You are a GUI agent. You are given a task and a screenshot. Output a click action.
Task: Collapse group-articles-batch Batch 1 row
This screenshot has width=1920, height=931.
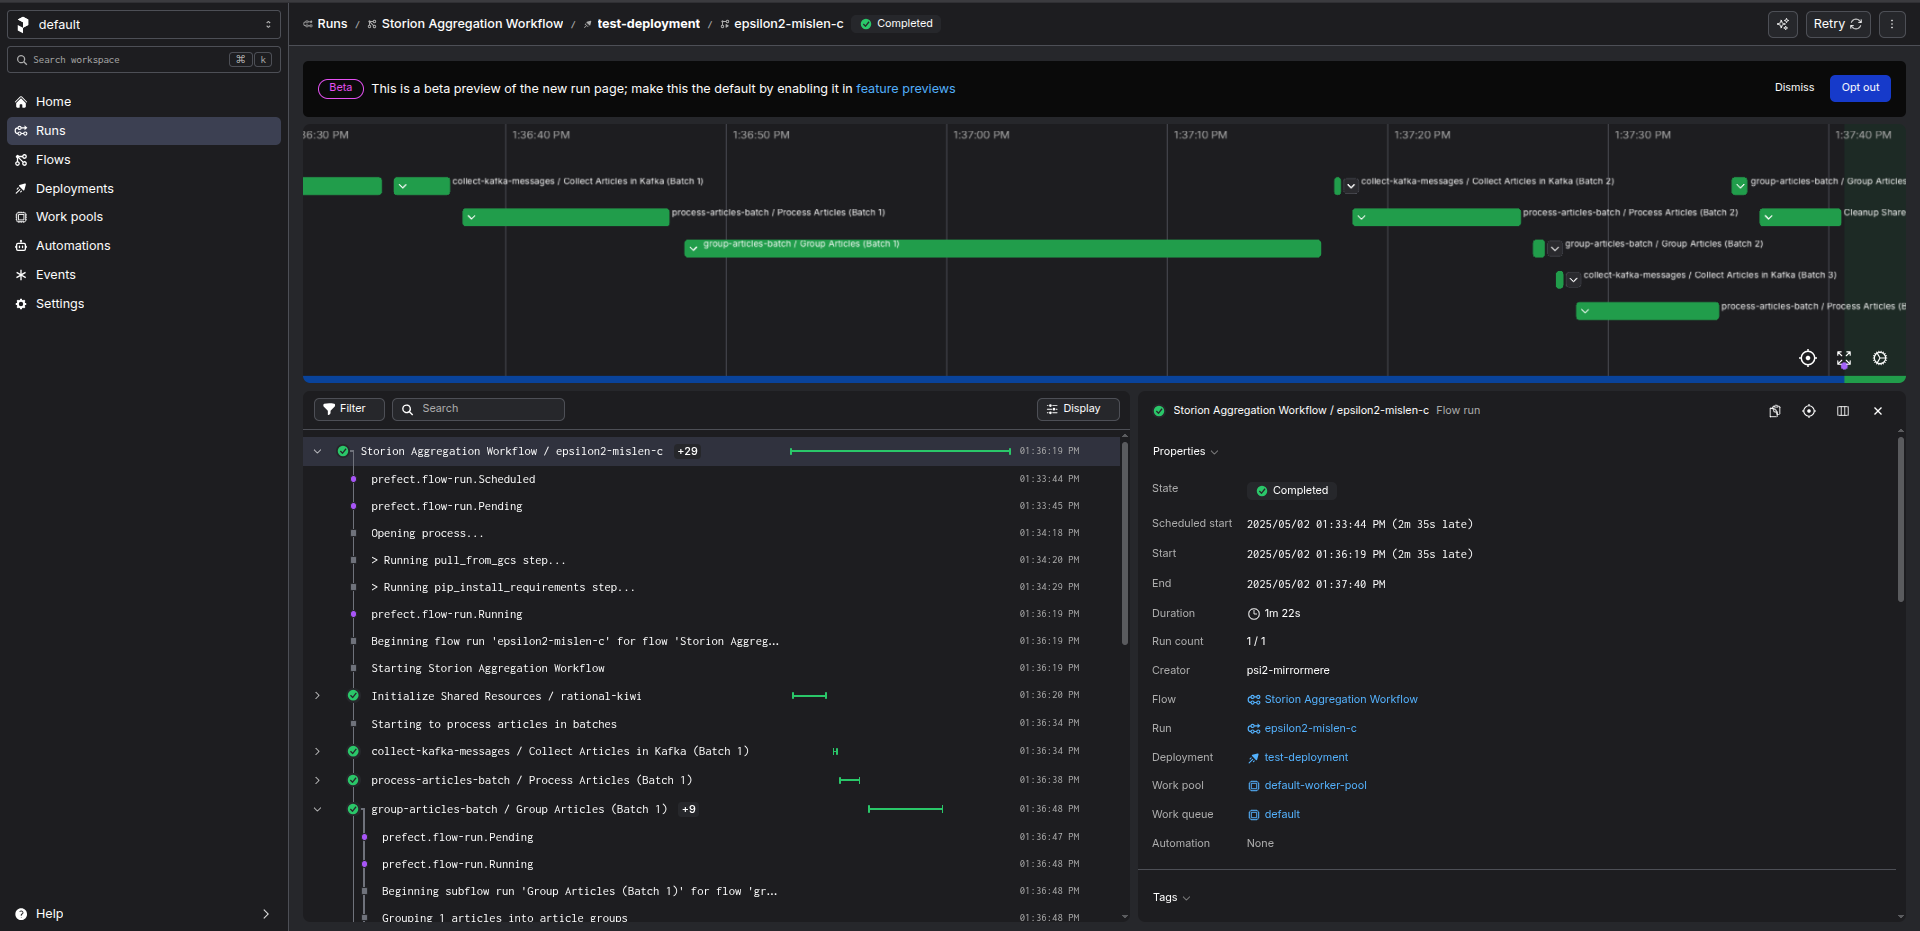pos(317,810)
